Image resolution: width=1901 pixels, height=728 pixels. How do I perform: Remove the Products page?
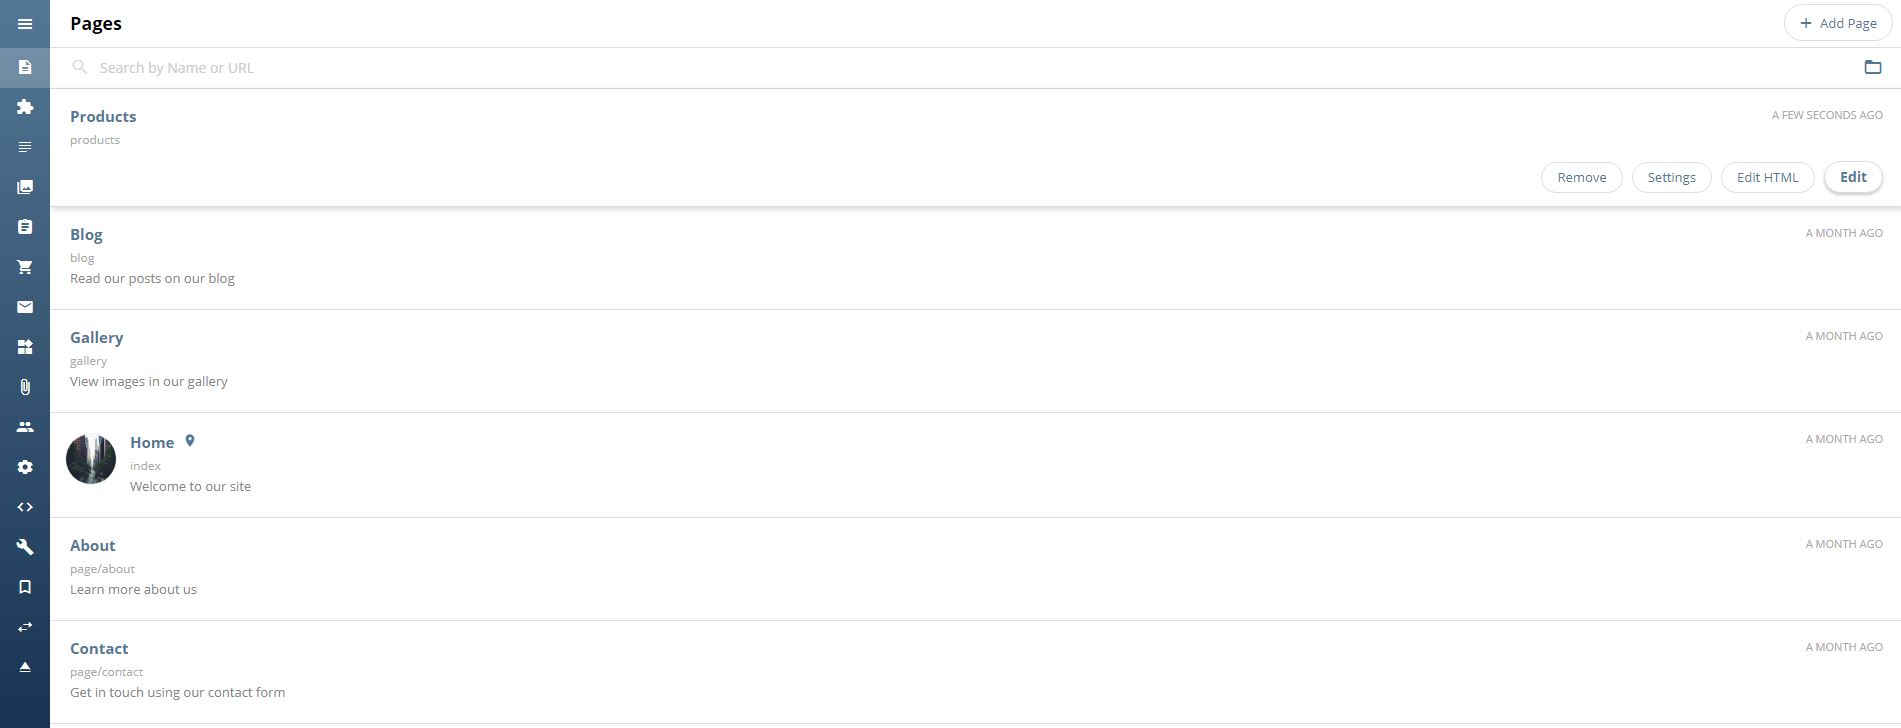click(1581, 177)
